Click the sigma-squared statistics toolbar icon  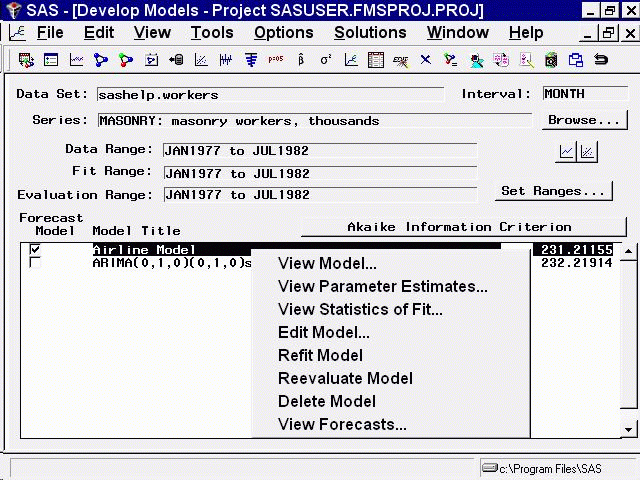pyautogui.click(x=325, y=60)
